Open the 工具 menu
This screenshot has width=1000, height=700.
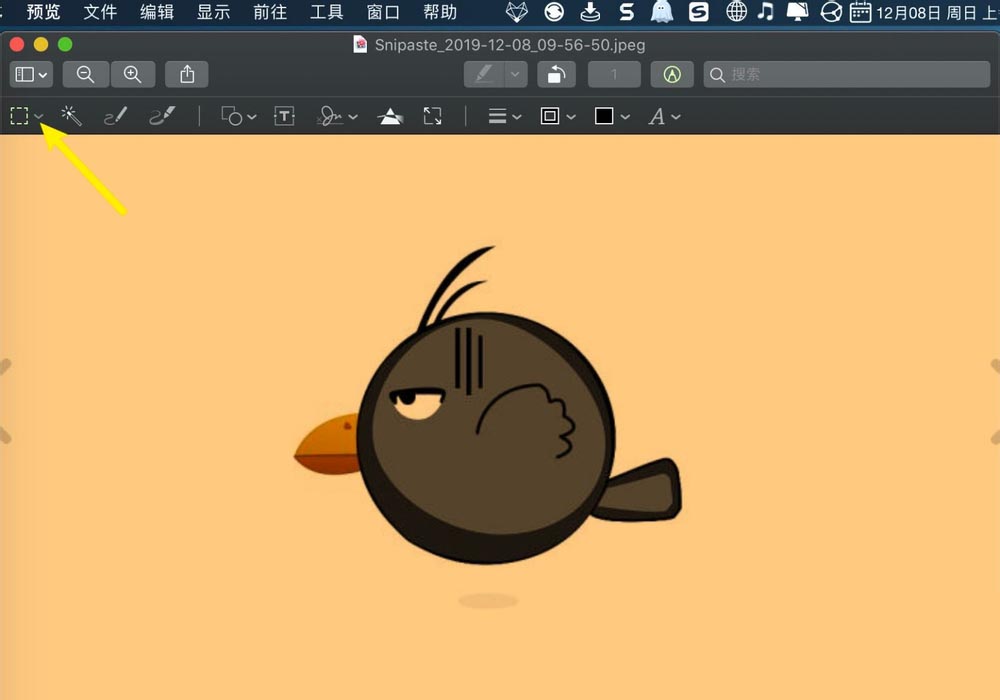coord(327,11)
